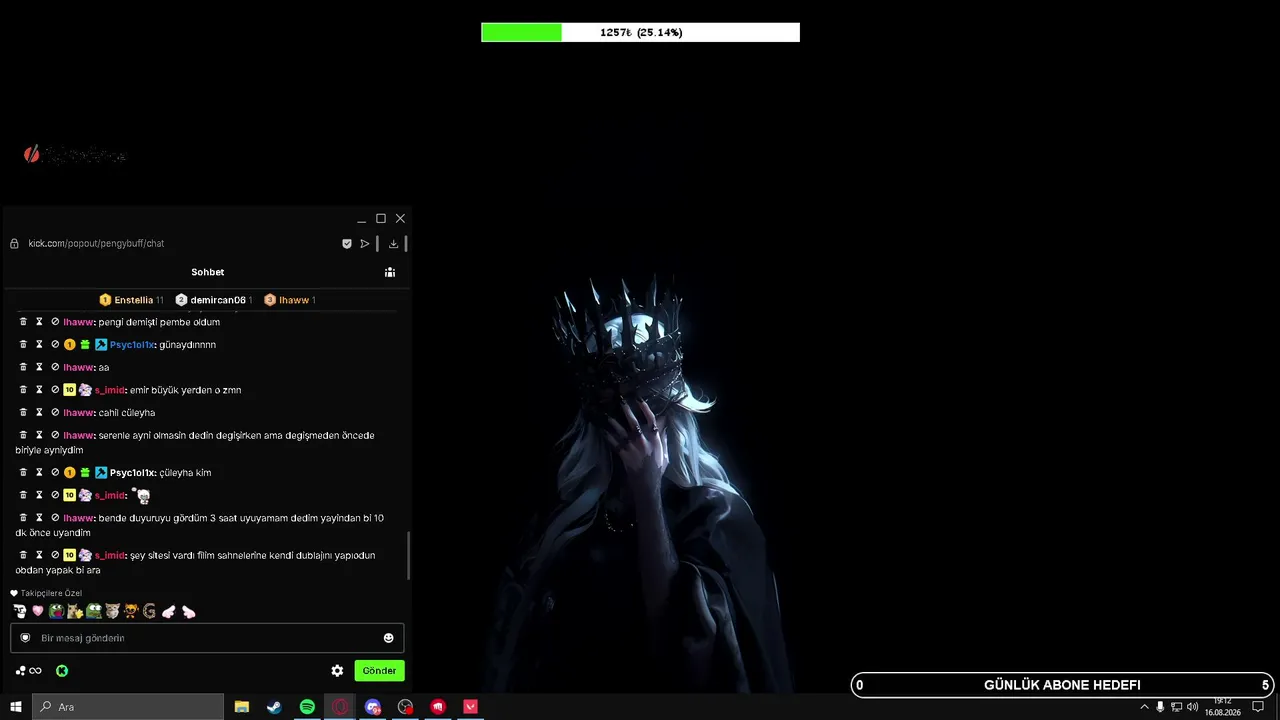Click the "Sohbet" chat header title

(208, 272)
